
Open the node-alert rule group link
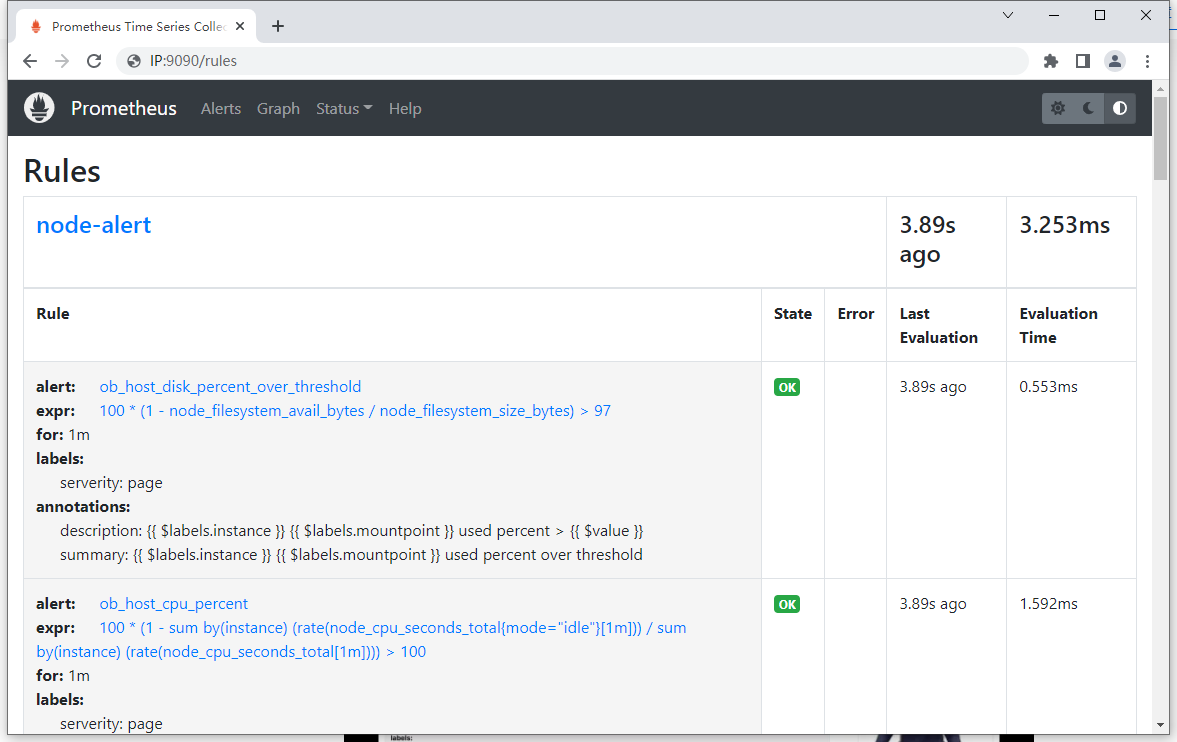[x=94, y=225]
